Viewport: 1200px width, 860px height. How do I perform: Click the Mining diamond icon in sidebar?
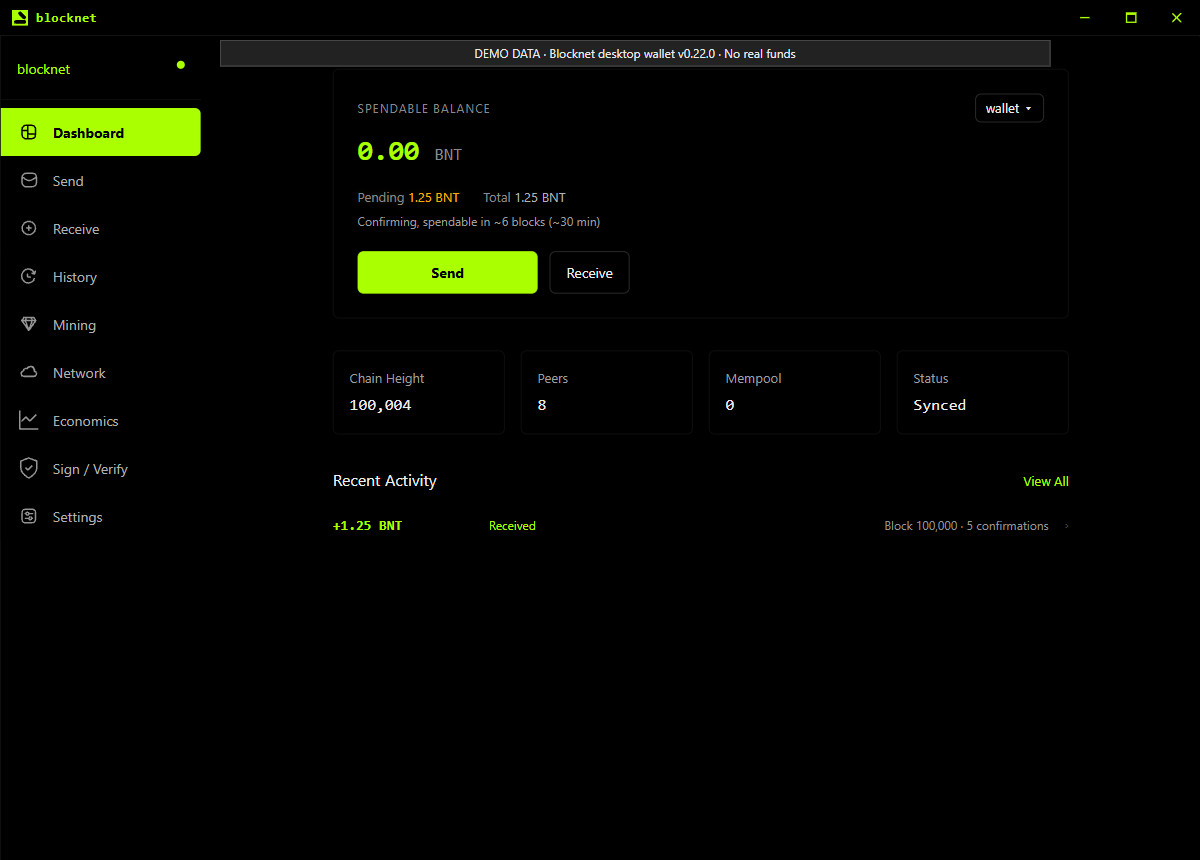[x=29, y=325]
